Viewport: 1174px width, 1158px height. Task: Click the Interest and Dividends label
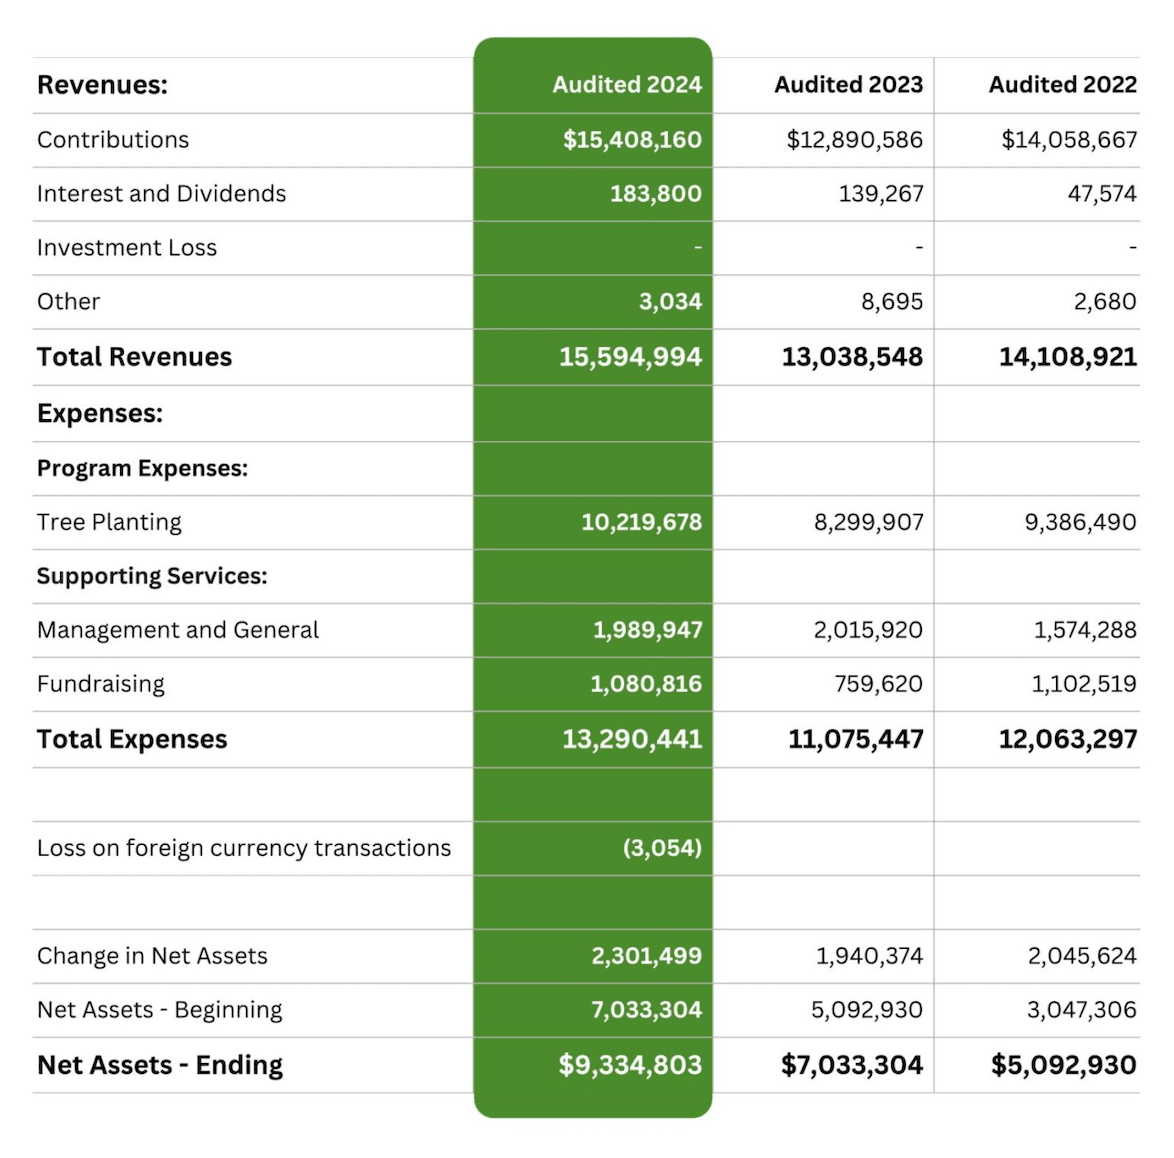(x=161, y=194)
